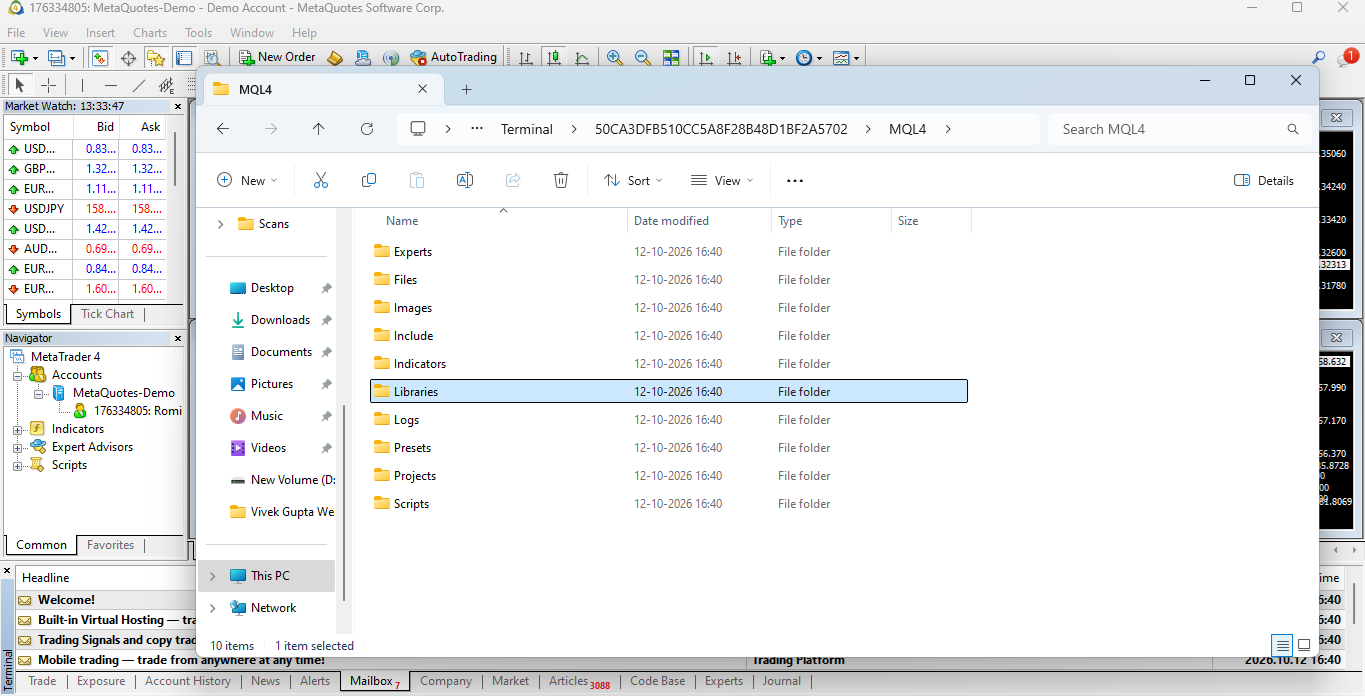Screen dimensions: 1365x696
Task: Expand the This PC tree node
Action: point(212,576)
